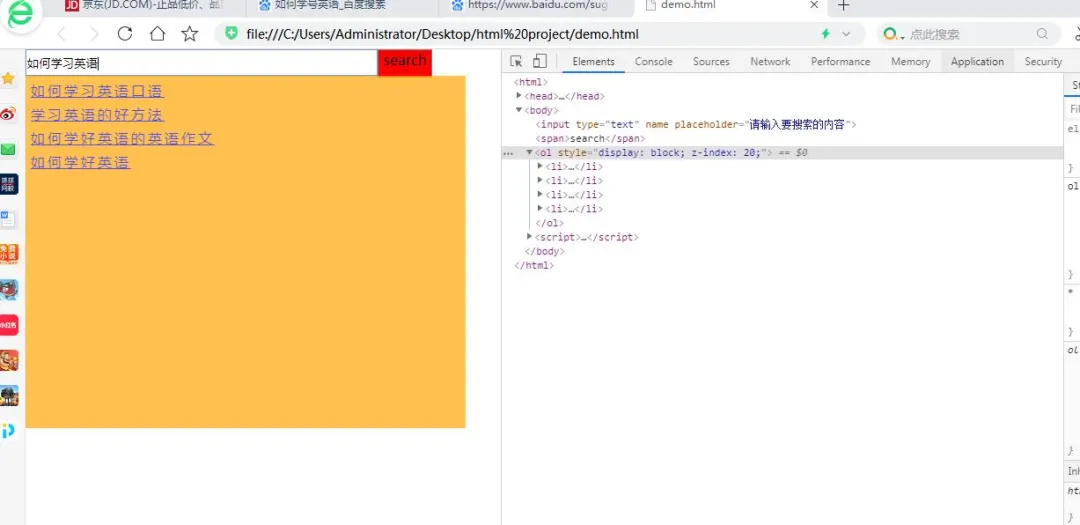Open the dark blue sidebar app icon

pyautogui.click(x=8, y=184)
